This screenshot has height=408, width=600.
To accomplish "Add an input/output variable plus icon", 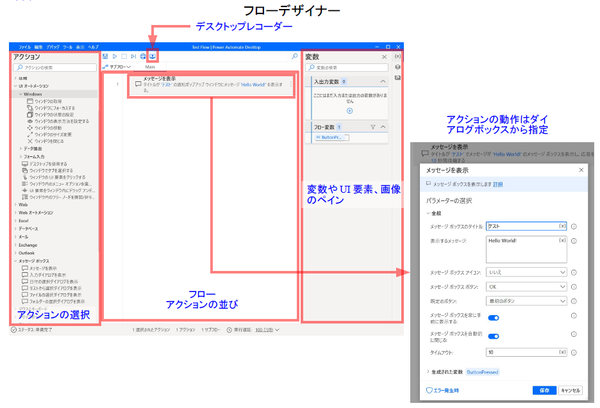I will click(x=349, y=111).
